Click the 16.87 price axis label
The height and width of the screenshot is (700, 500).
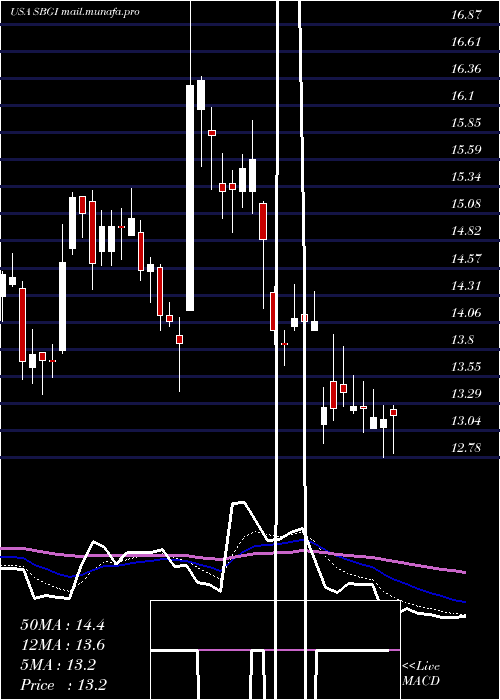[466, 15]
